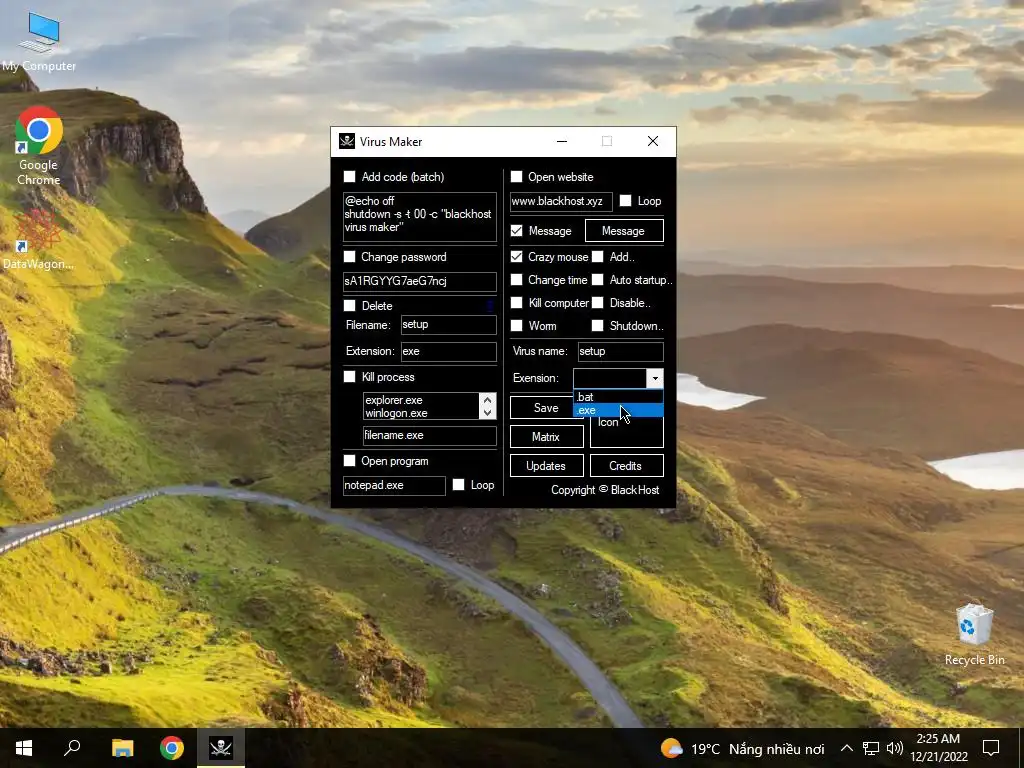
Task: Tick the Shutdown.. checkbox
Action: pyautogui.click(x=598, y=325)
